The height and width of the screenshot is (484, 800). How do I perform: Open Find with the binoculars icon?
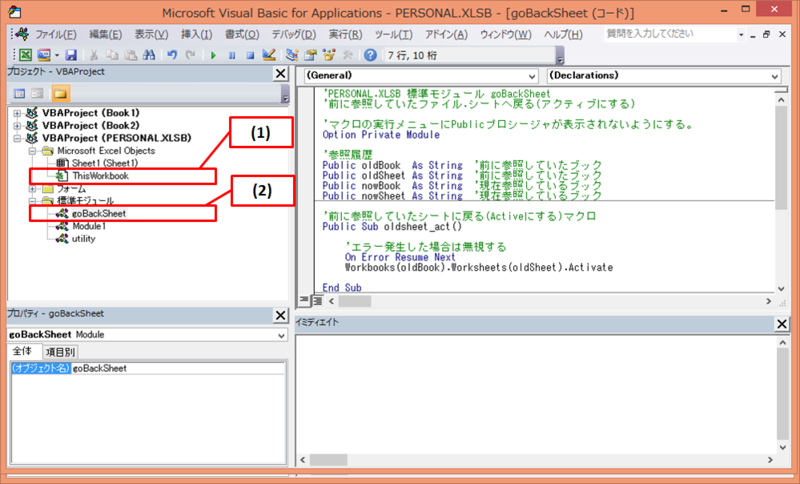click(x=149, y=55)
